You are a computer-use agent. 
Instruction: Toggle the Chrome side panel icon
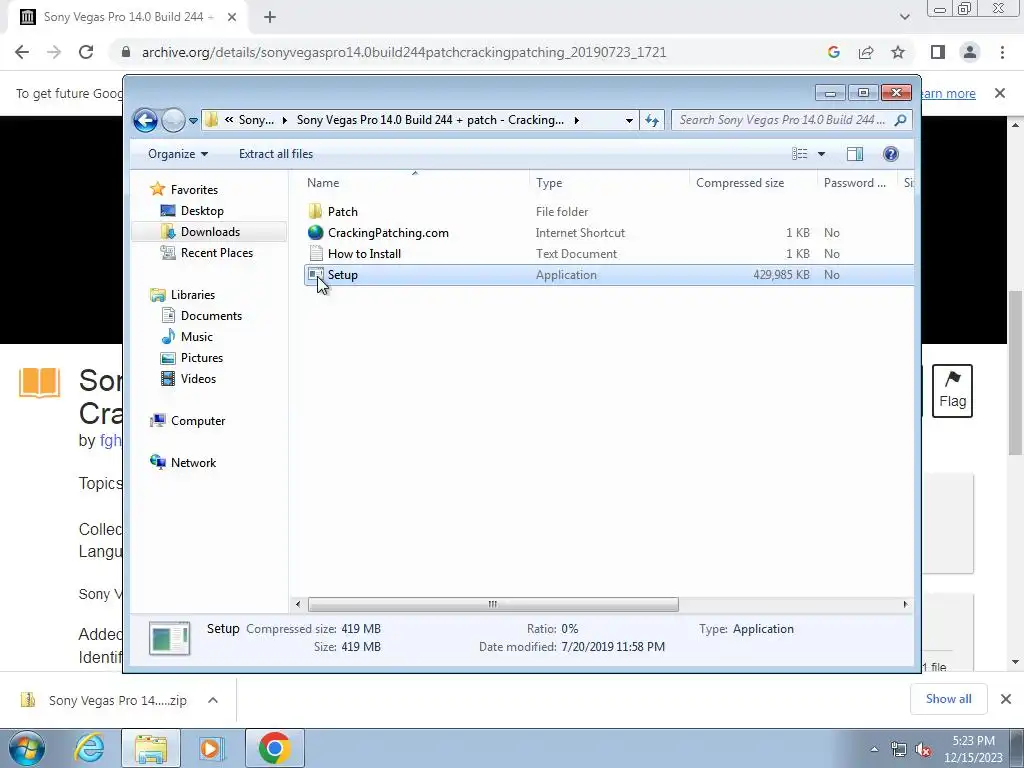pyautogui.click(x=938, y=52)
